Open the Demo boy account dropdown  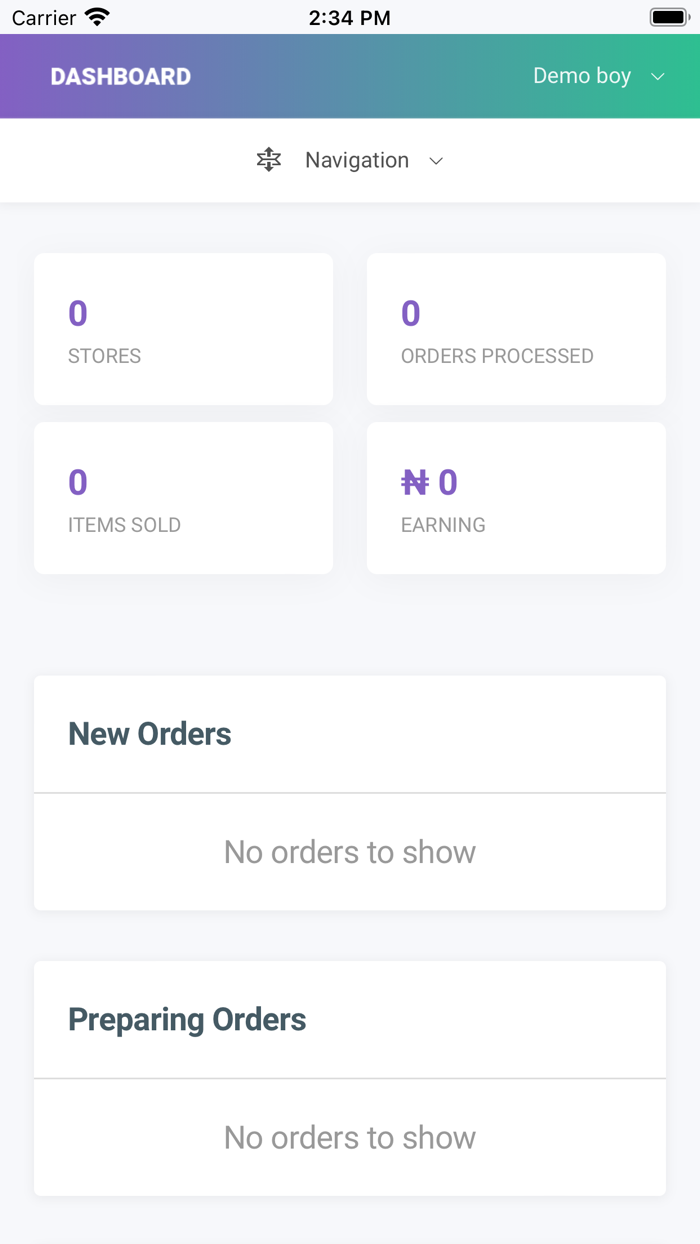click(x=599, y=76)
